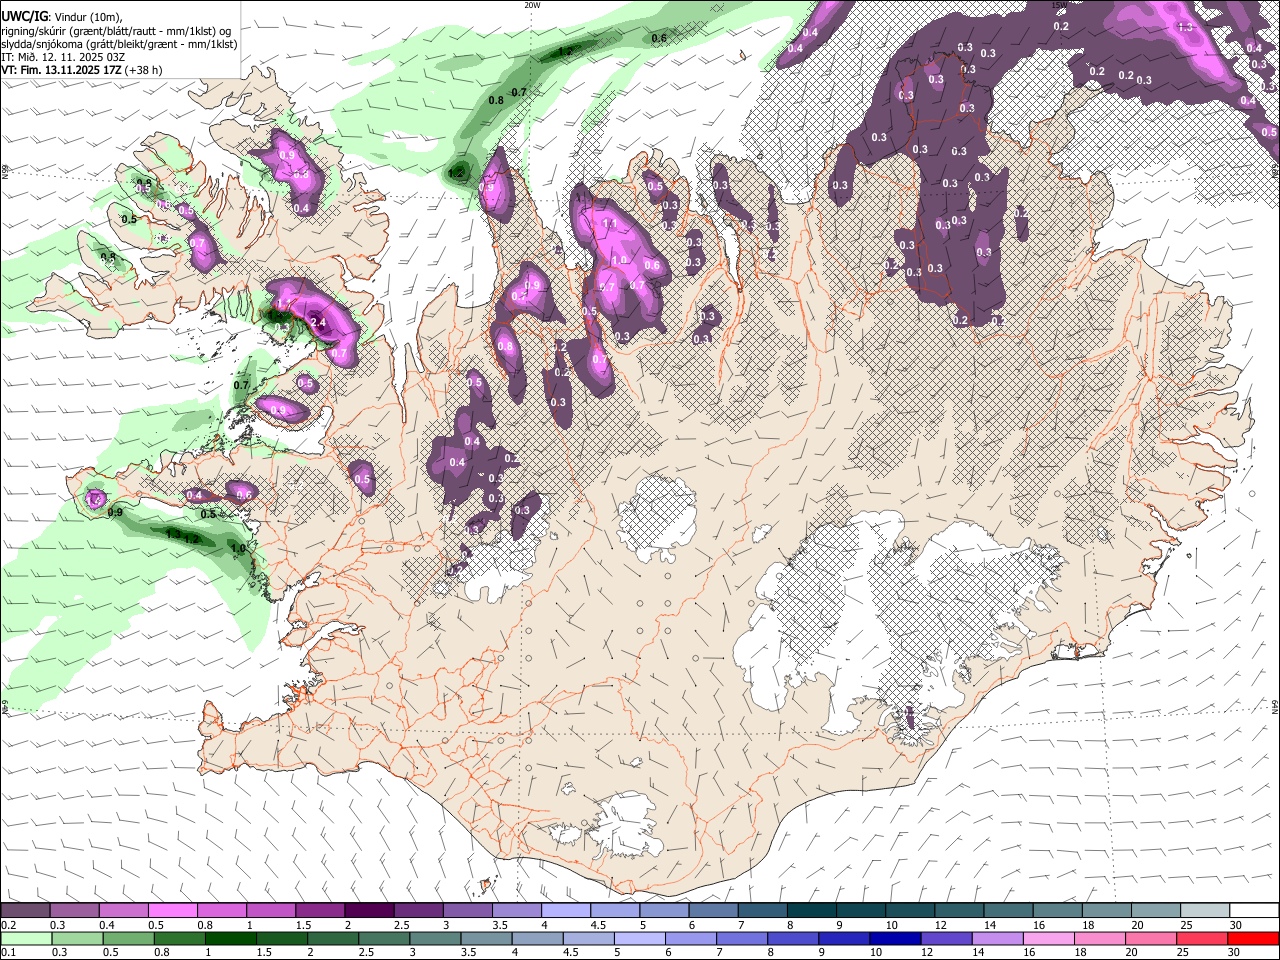
Task: Click the red 30 swatch in lower legend row
Action: pos(1254,938)
